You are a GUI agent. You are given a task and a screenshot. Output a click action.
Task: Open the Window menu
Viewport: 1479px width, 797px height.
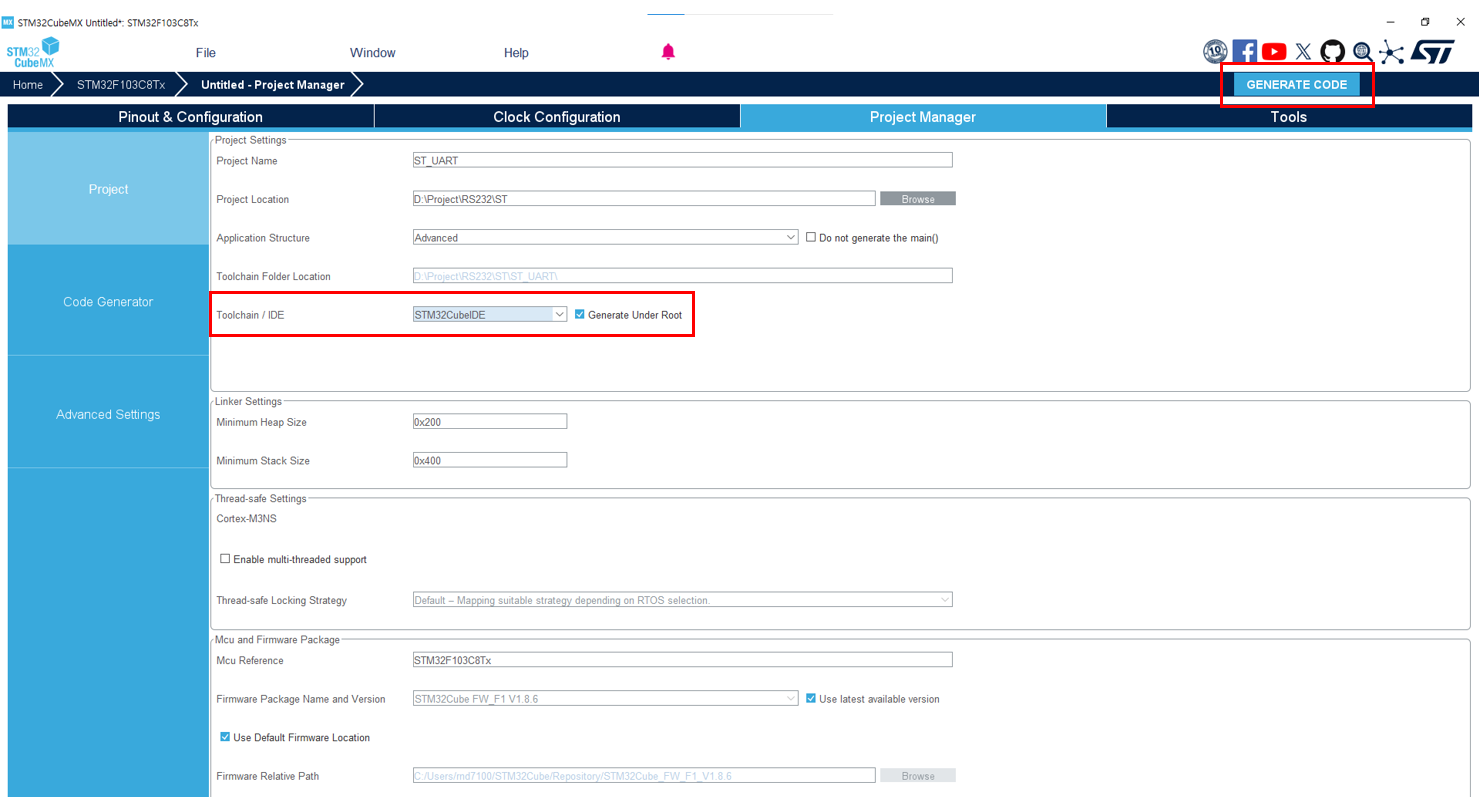372,53
